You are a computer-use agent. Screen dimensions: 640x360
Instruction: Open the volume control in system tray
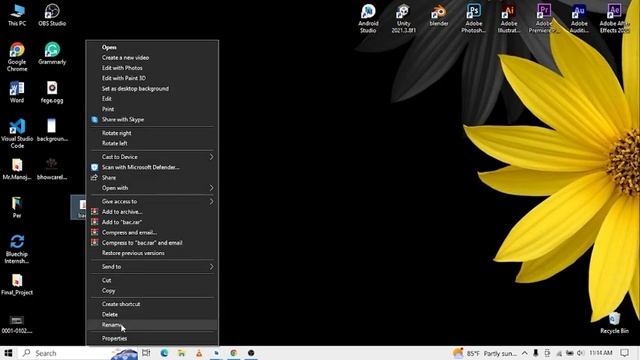point(580,353)
